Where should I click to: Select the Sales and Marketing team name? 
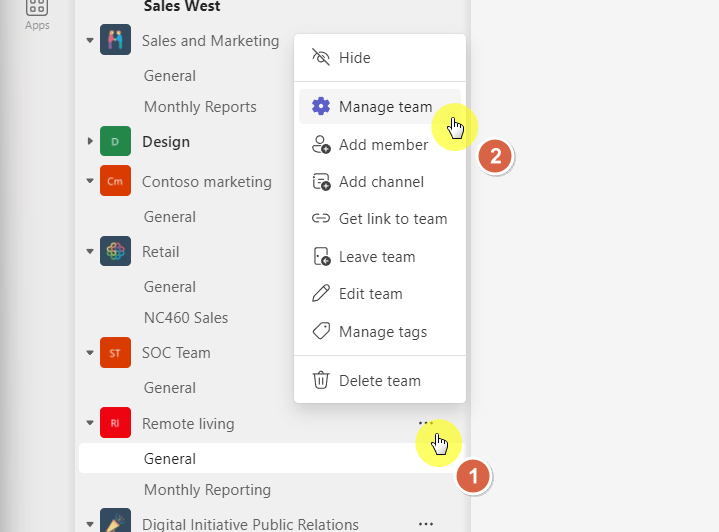coord(210,41)
